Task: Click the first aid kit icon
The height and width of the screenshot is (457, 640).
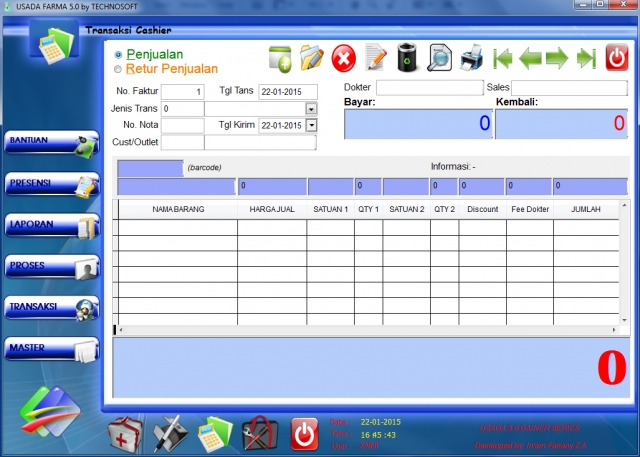Action: click(125, 433)
